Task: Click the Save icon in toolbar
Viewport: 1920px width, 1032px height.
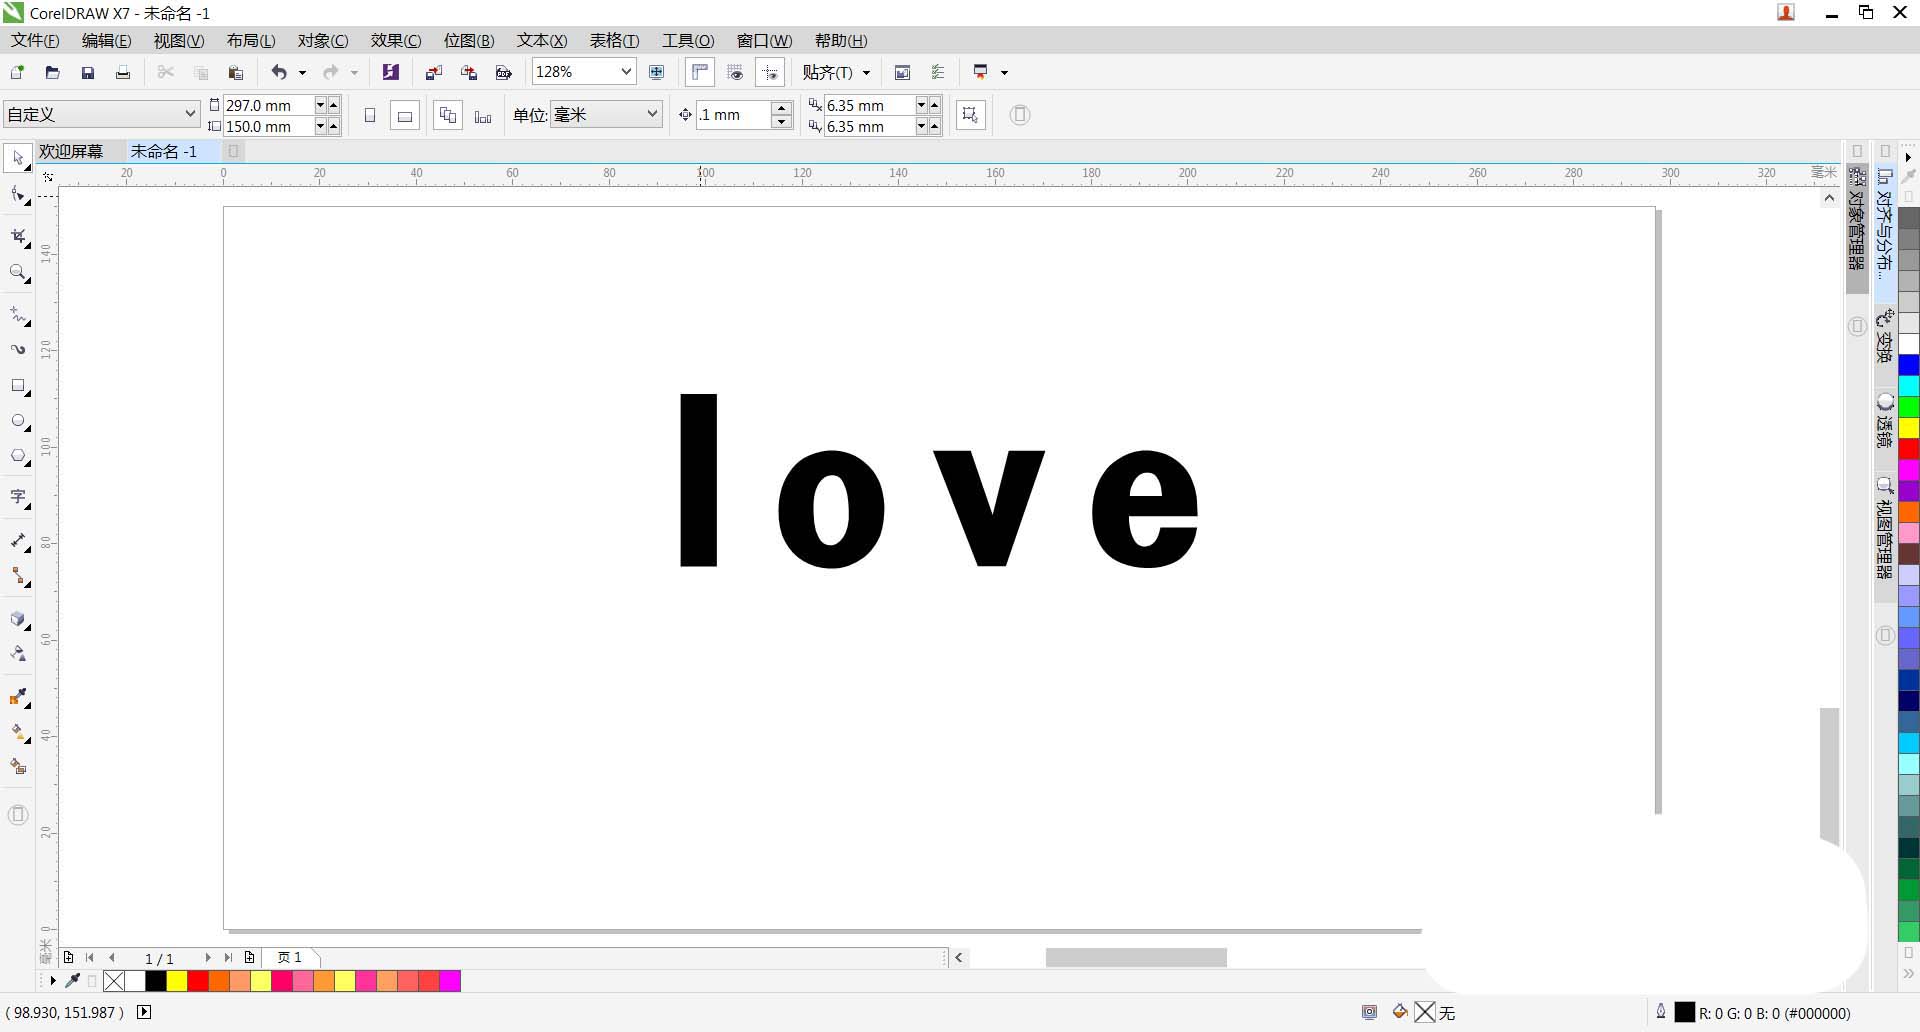Action: 88,72
